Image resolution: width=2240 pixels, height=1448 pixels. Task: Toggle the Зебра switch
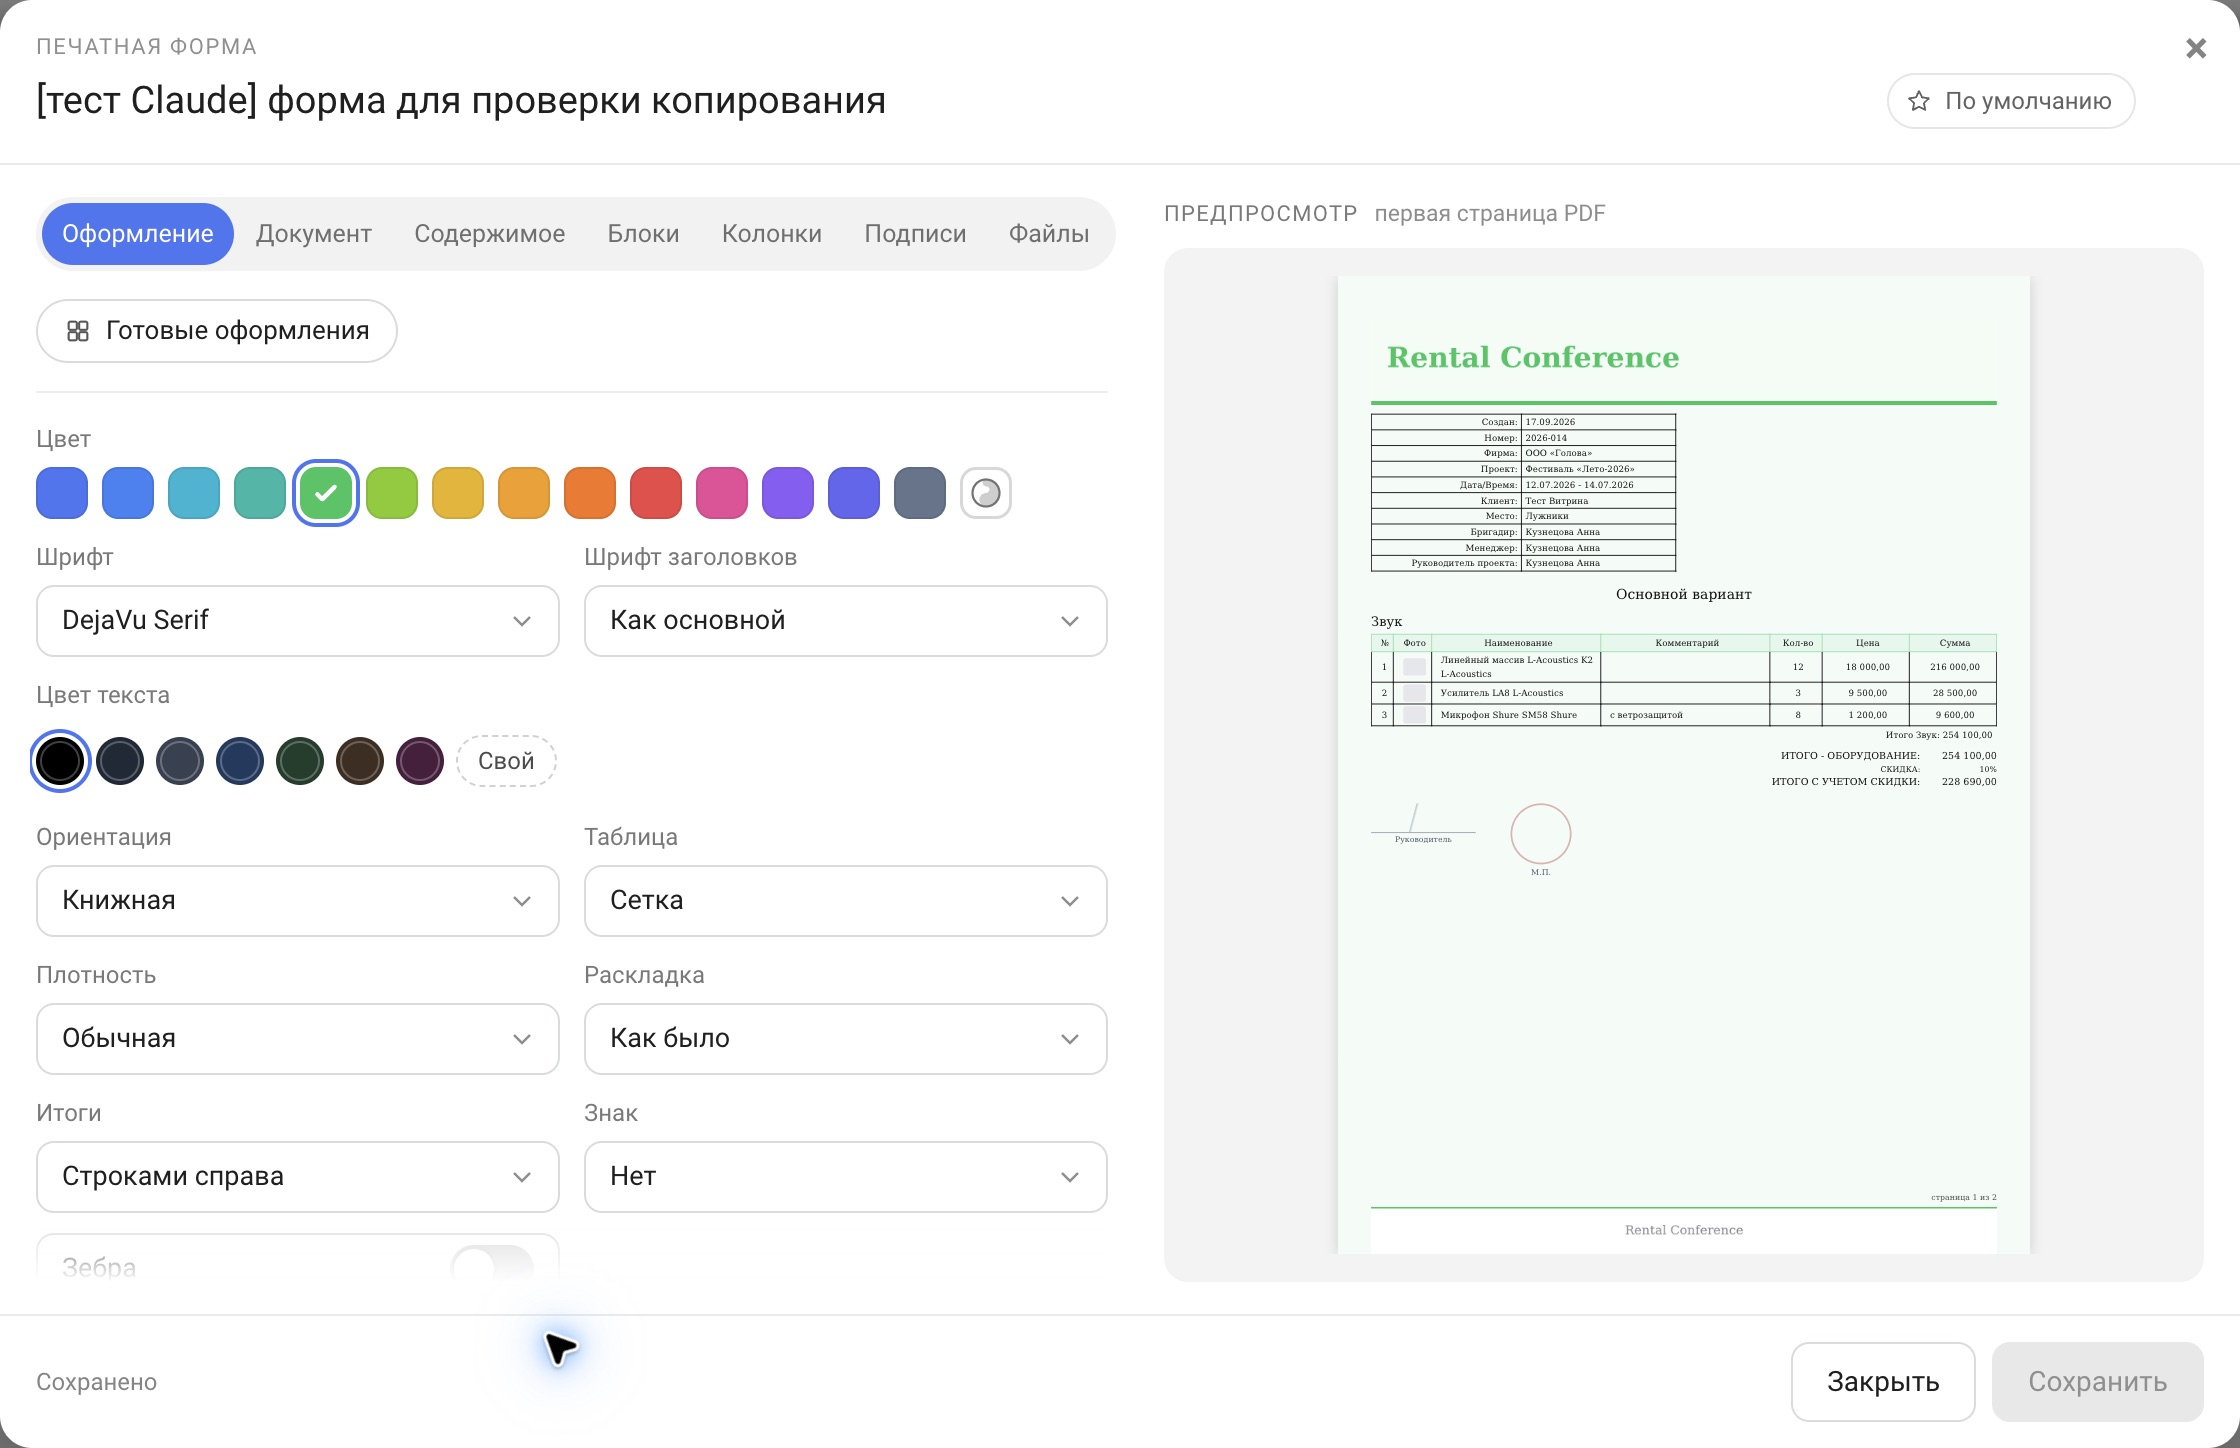point(492,1266)
